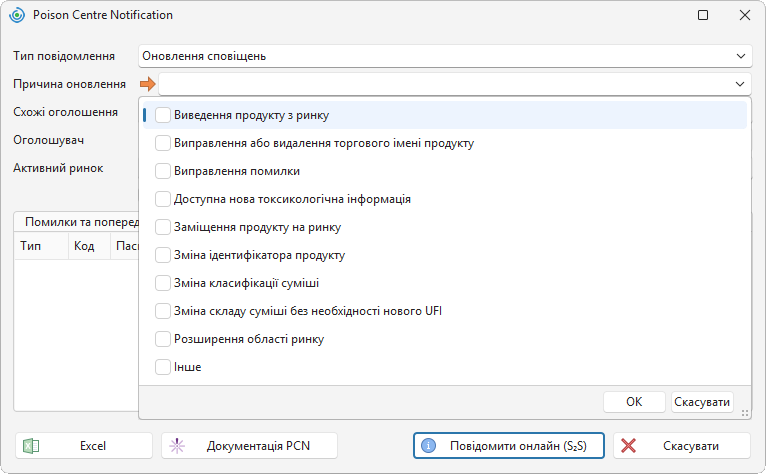Select 'Помилки та попередження' tab header
The width and height of the screenshot is (766, 474).
(82, 222)
